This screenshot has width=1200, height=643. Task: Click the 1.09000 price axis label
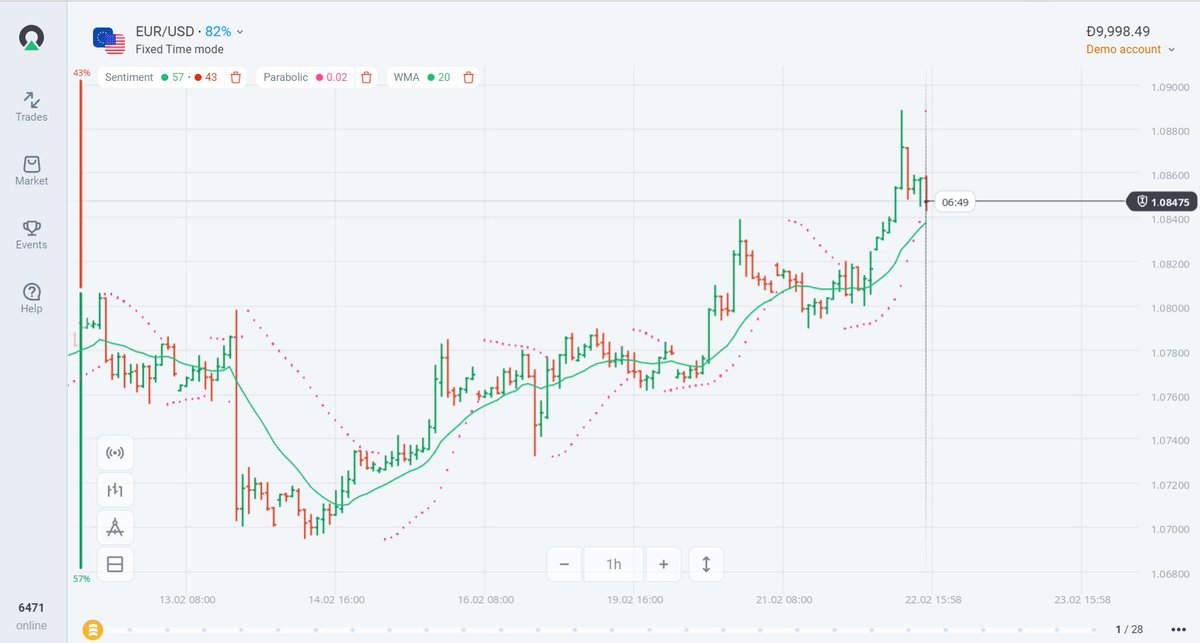1169,88
